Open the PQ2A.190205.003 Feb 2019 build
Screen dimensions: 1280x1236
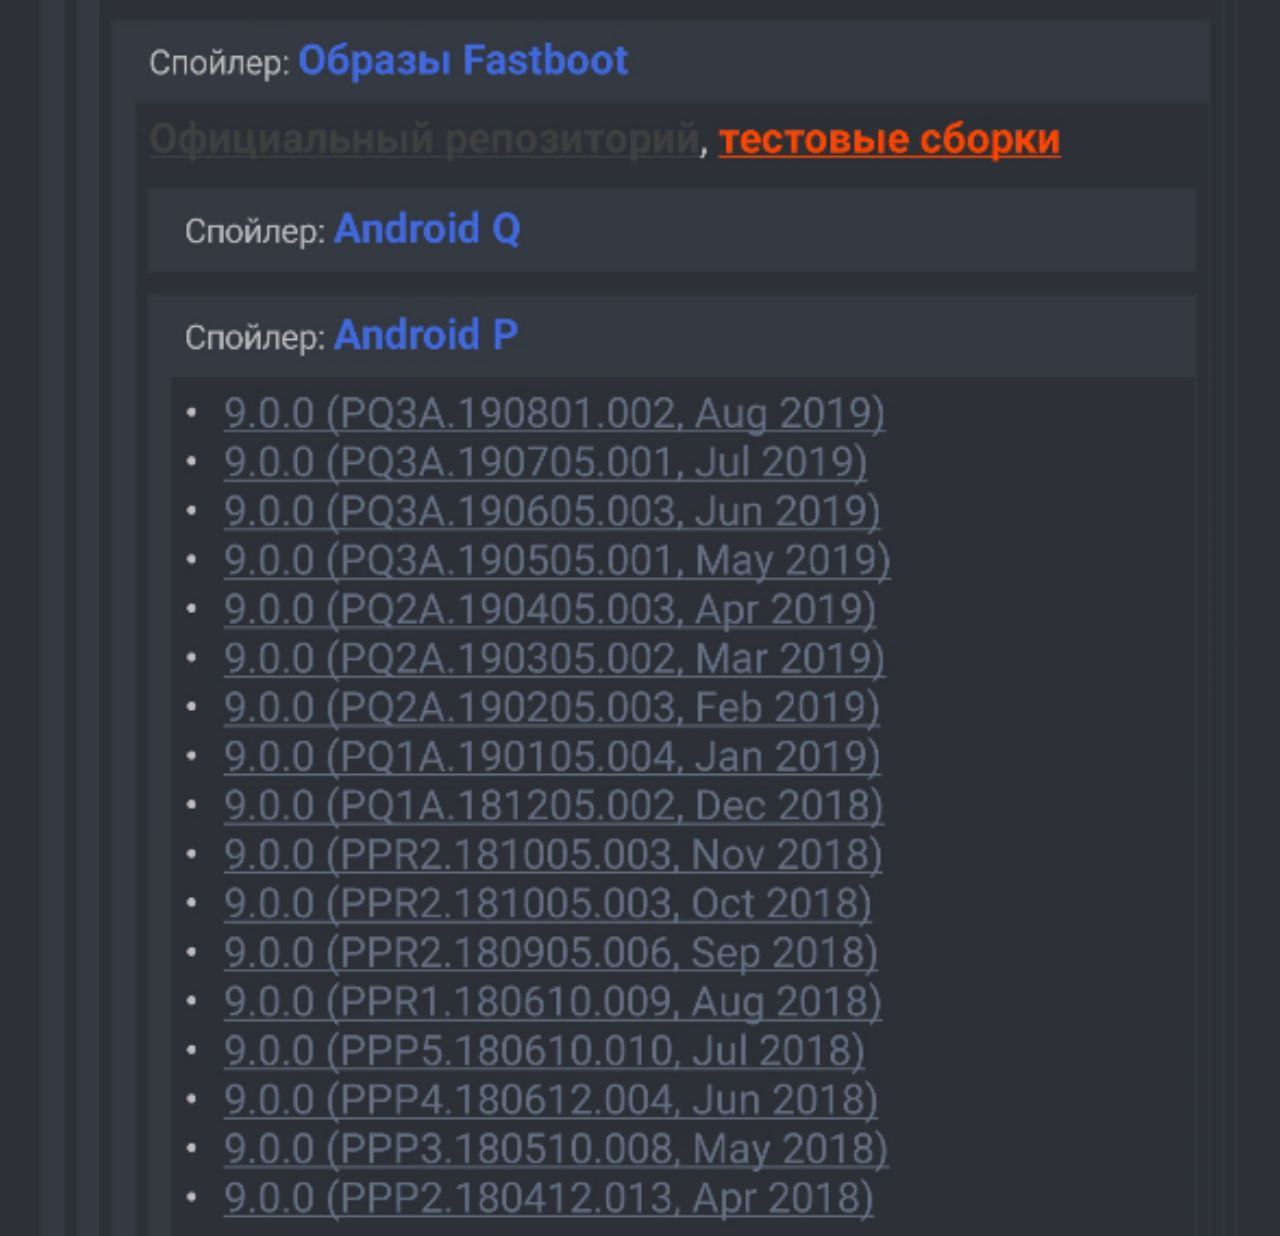click(552, 707)
